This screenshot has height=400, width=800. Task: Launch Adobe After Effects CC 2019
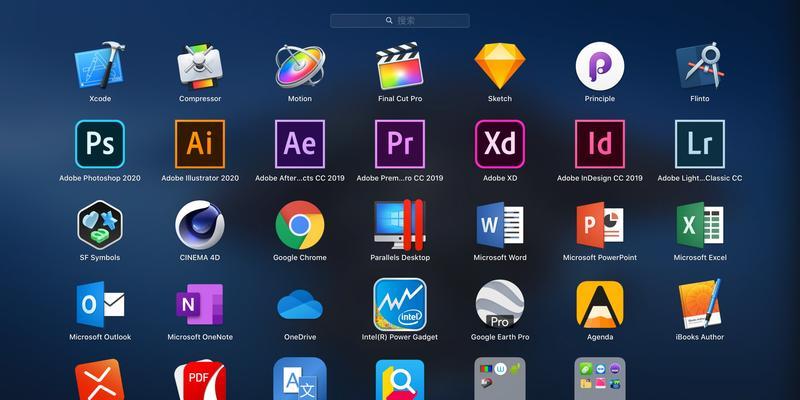point(300,144)
